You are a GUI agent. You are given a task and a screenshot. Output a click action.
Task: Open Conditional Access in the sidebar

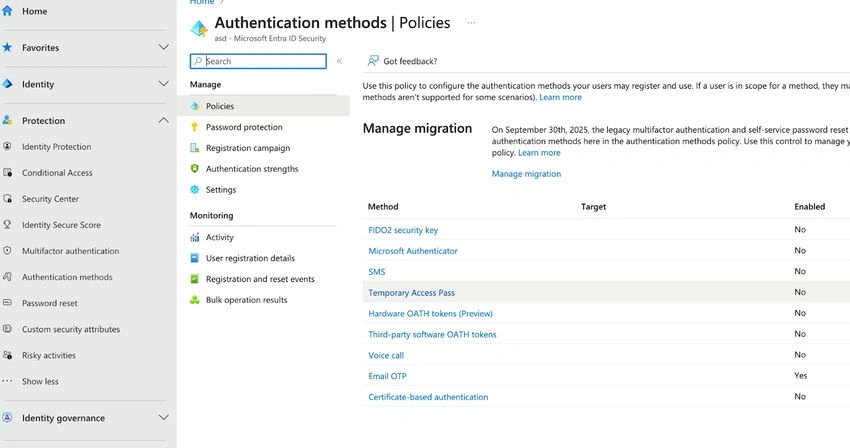point(57,172)
